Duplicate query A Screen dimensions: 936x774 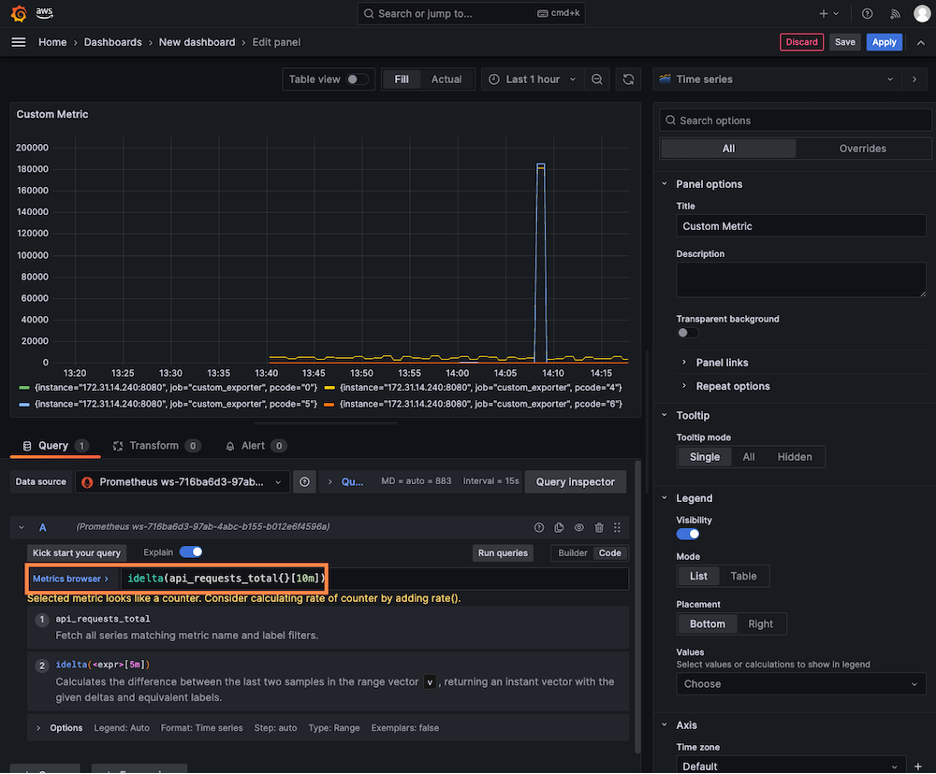point(559,527)
